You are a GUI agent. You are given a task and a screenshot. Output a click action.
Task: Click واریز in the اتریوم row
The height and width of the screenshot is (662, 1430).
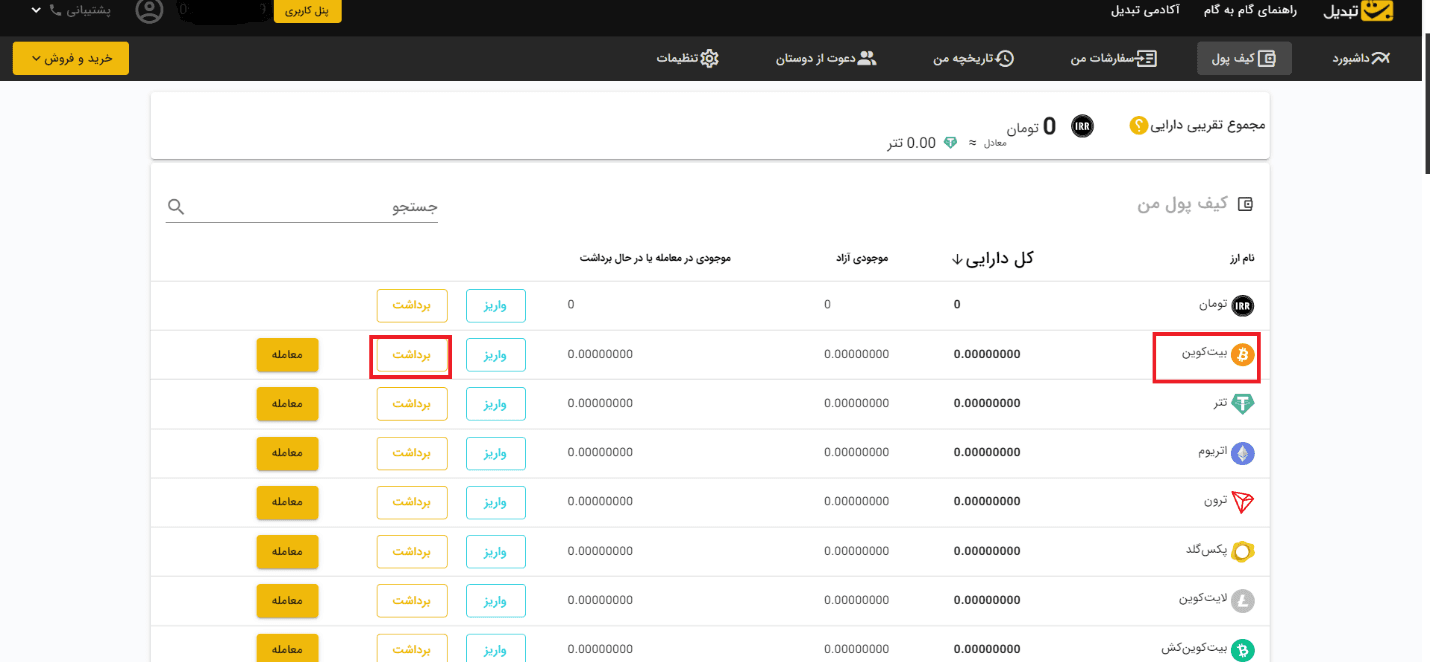(496, 453)
